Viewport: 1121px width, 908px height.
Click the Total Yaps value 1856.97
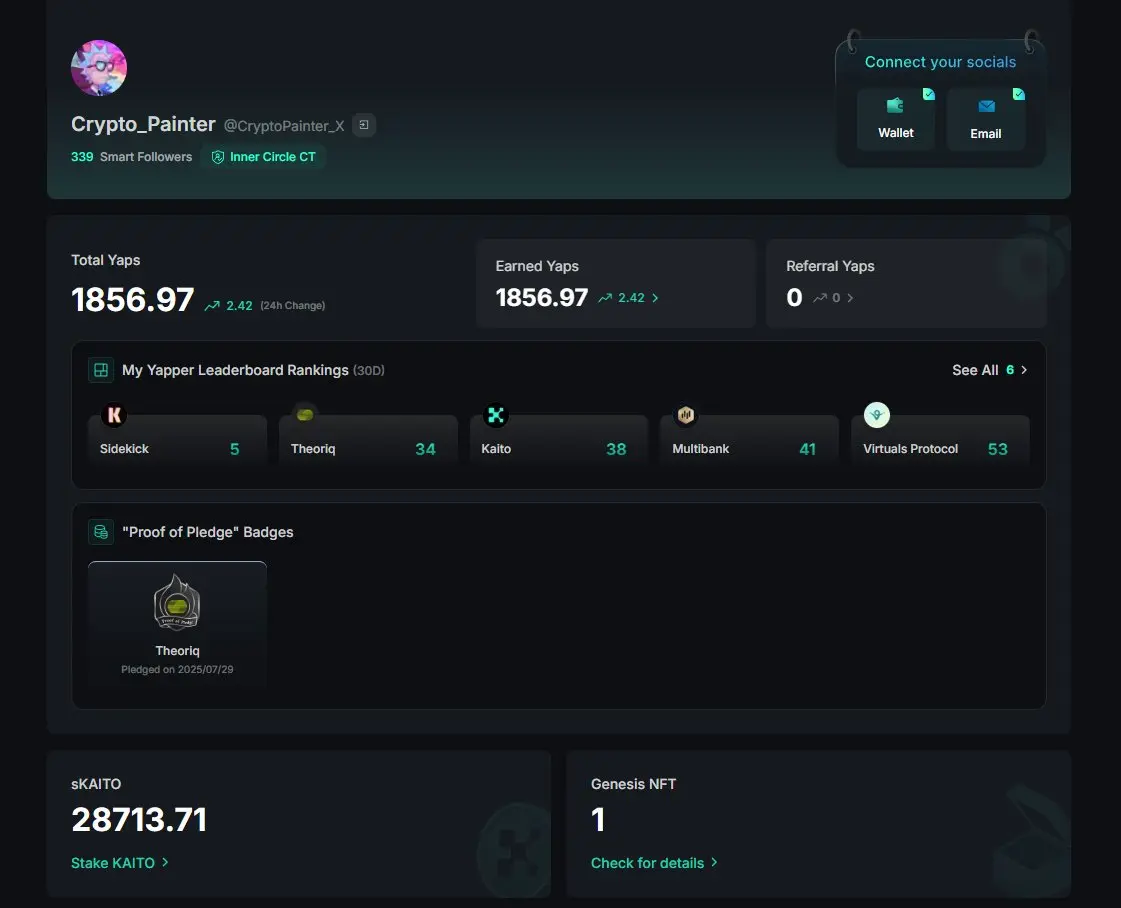pos(132,300)
